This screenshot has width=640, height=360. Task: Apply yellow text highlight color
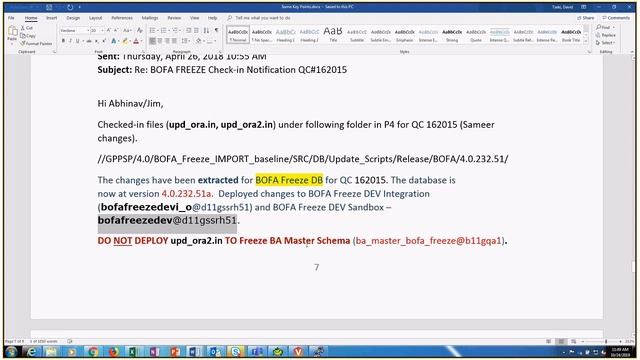(x=126, y=41)
